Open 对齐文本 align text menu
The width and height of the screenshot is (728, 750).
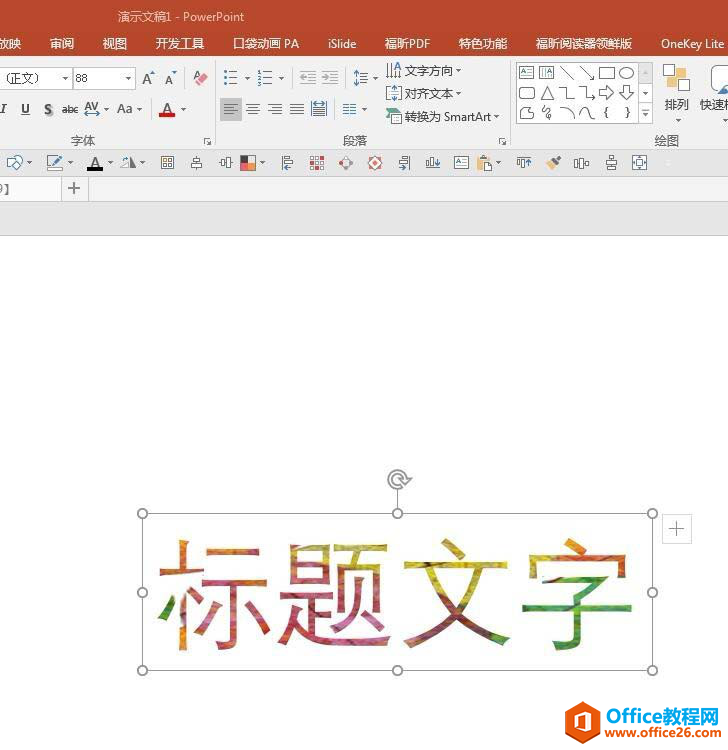coord(424,93)
